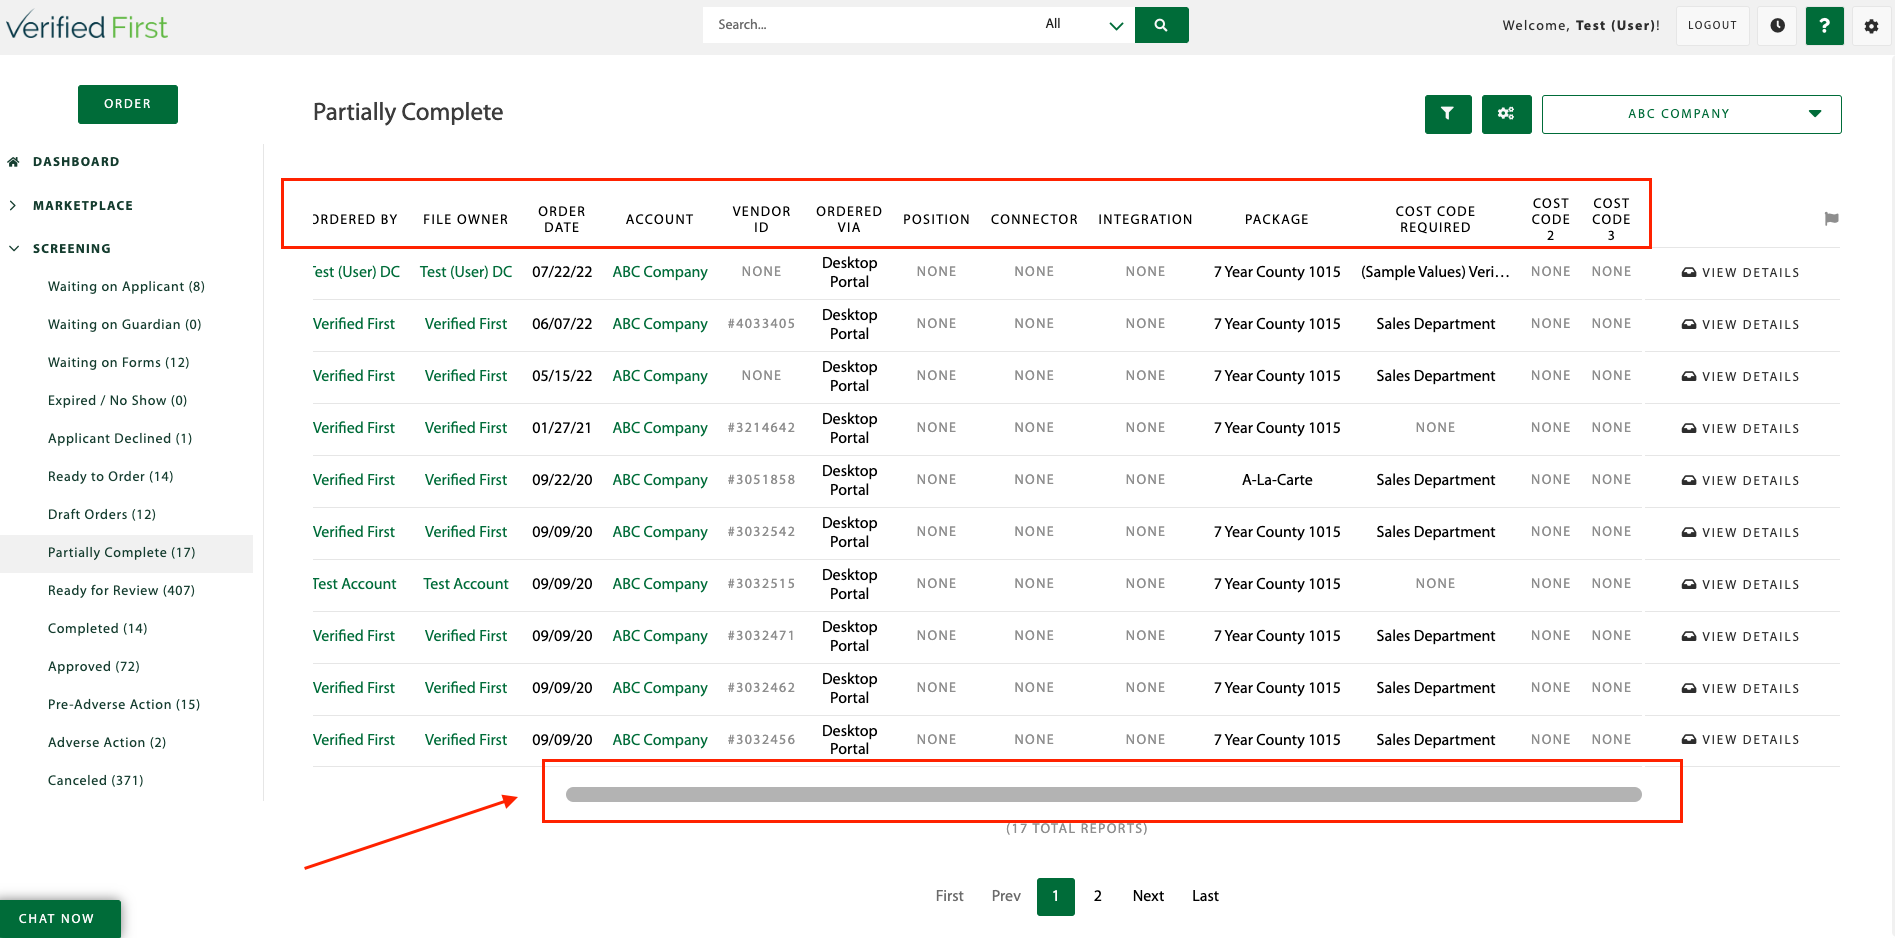This screenshot has height=938, width=1895.
Task: Click the First pagination link
Action: pyautogui.click(x=949, y=896)
